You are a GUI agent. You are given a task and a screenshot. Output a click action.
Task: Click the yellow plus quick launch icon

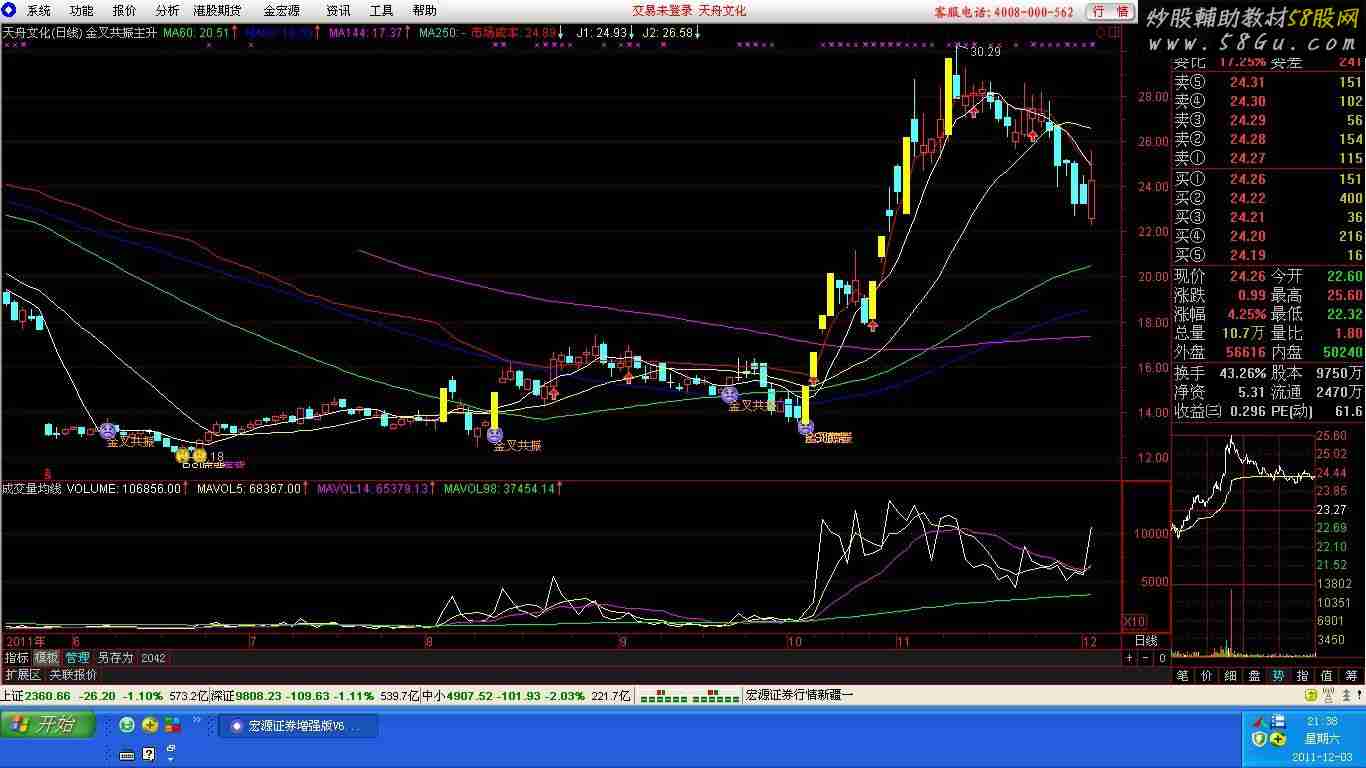click(150, 725)
